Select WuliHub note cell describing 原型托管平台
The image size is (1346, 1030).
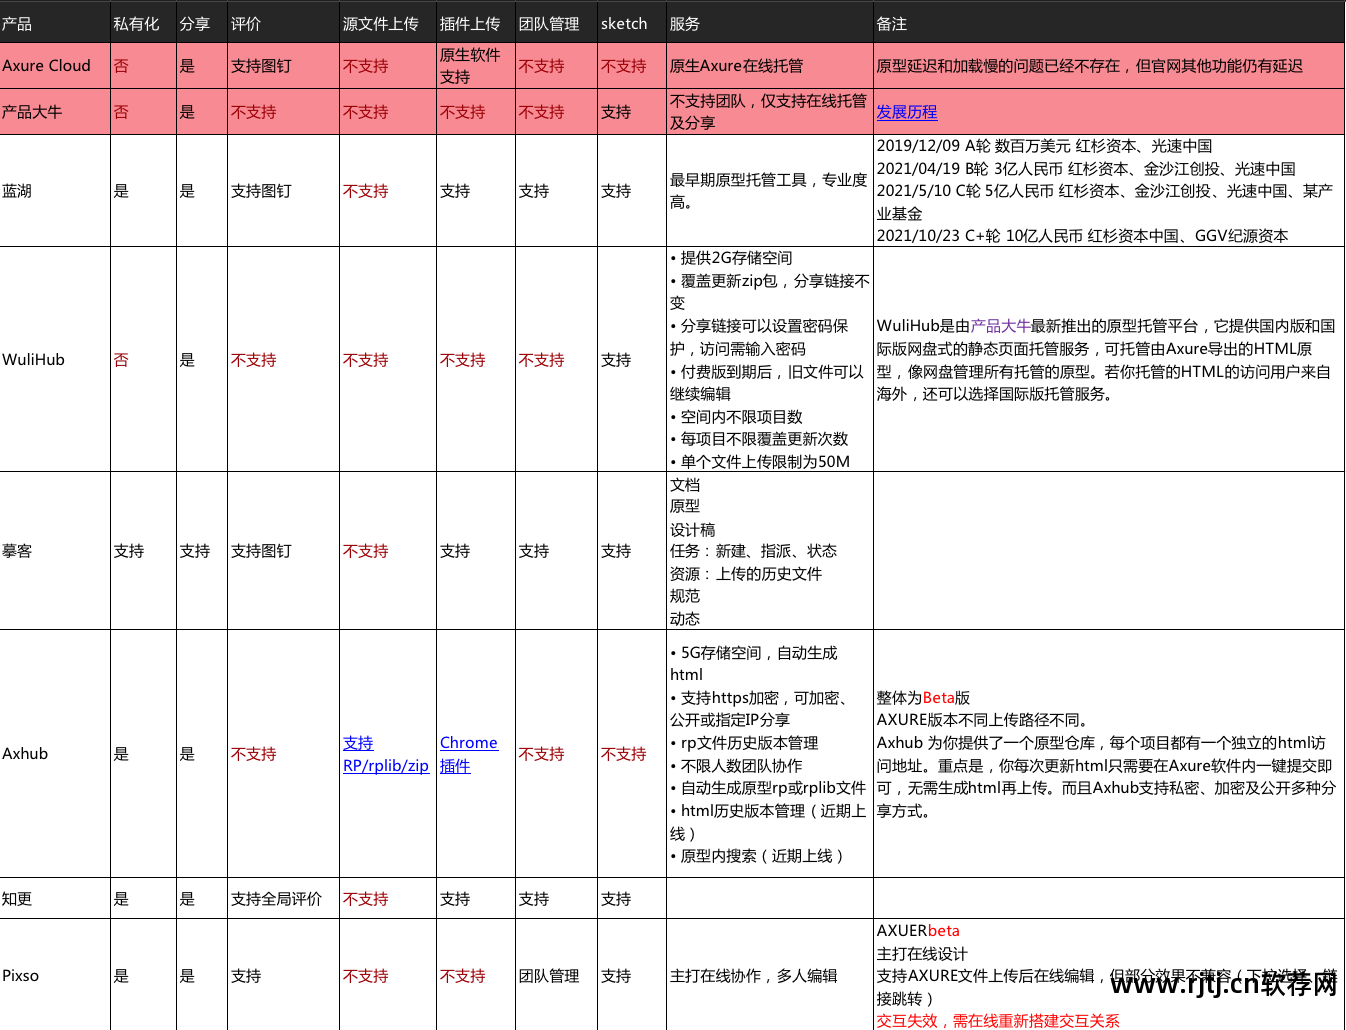1109,359
